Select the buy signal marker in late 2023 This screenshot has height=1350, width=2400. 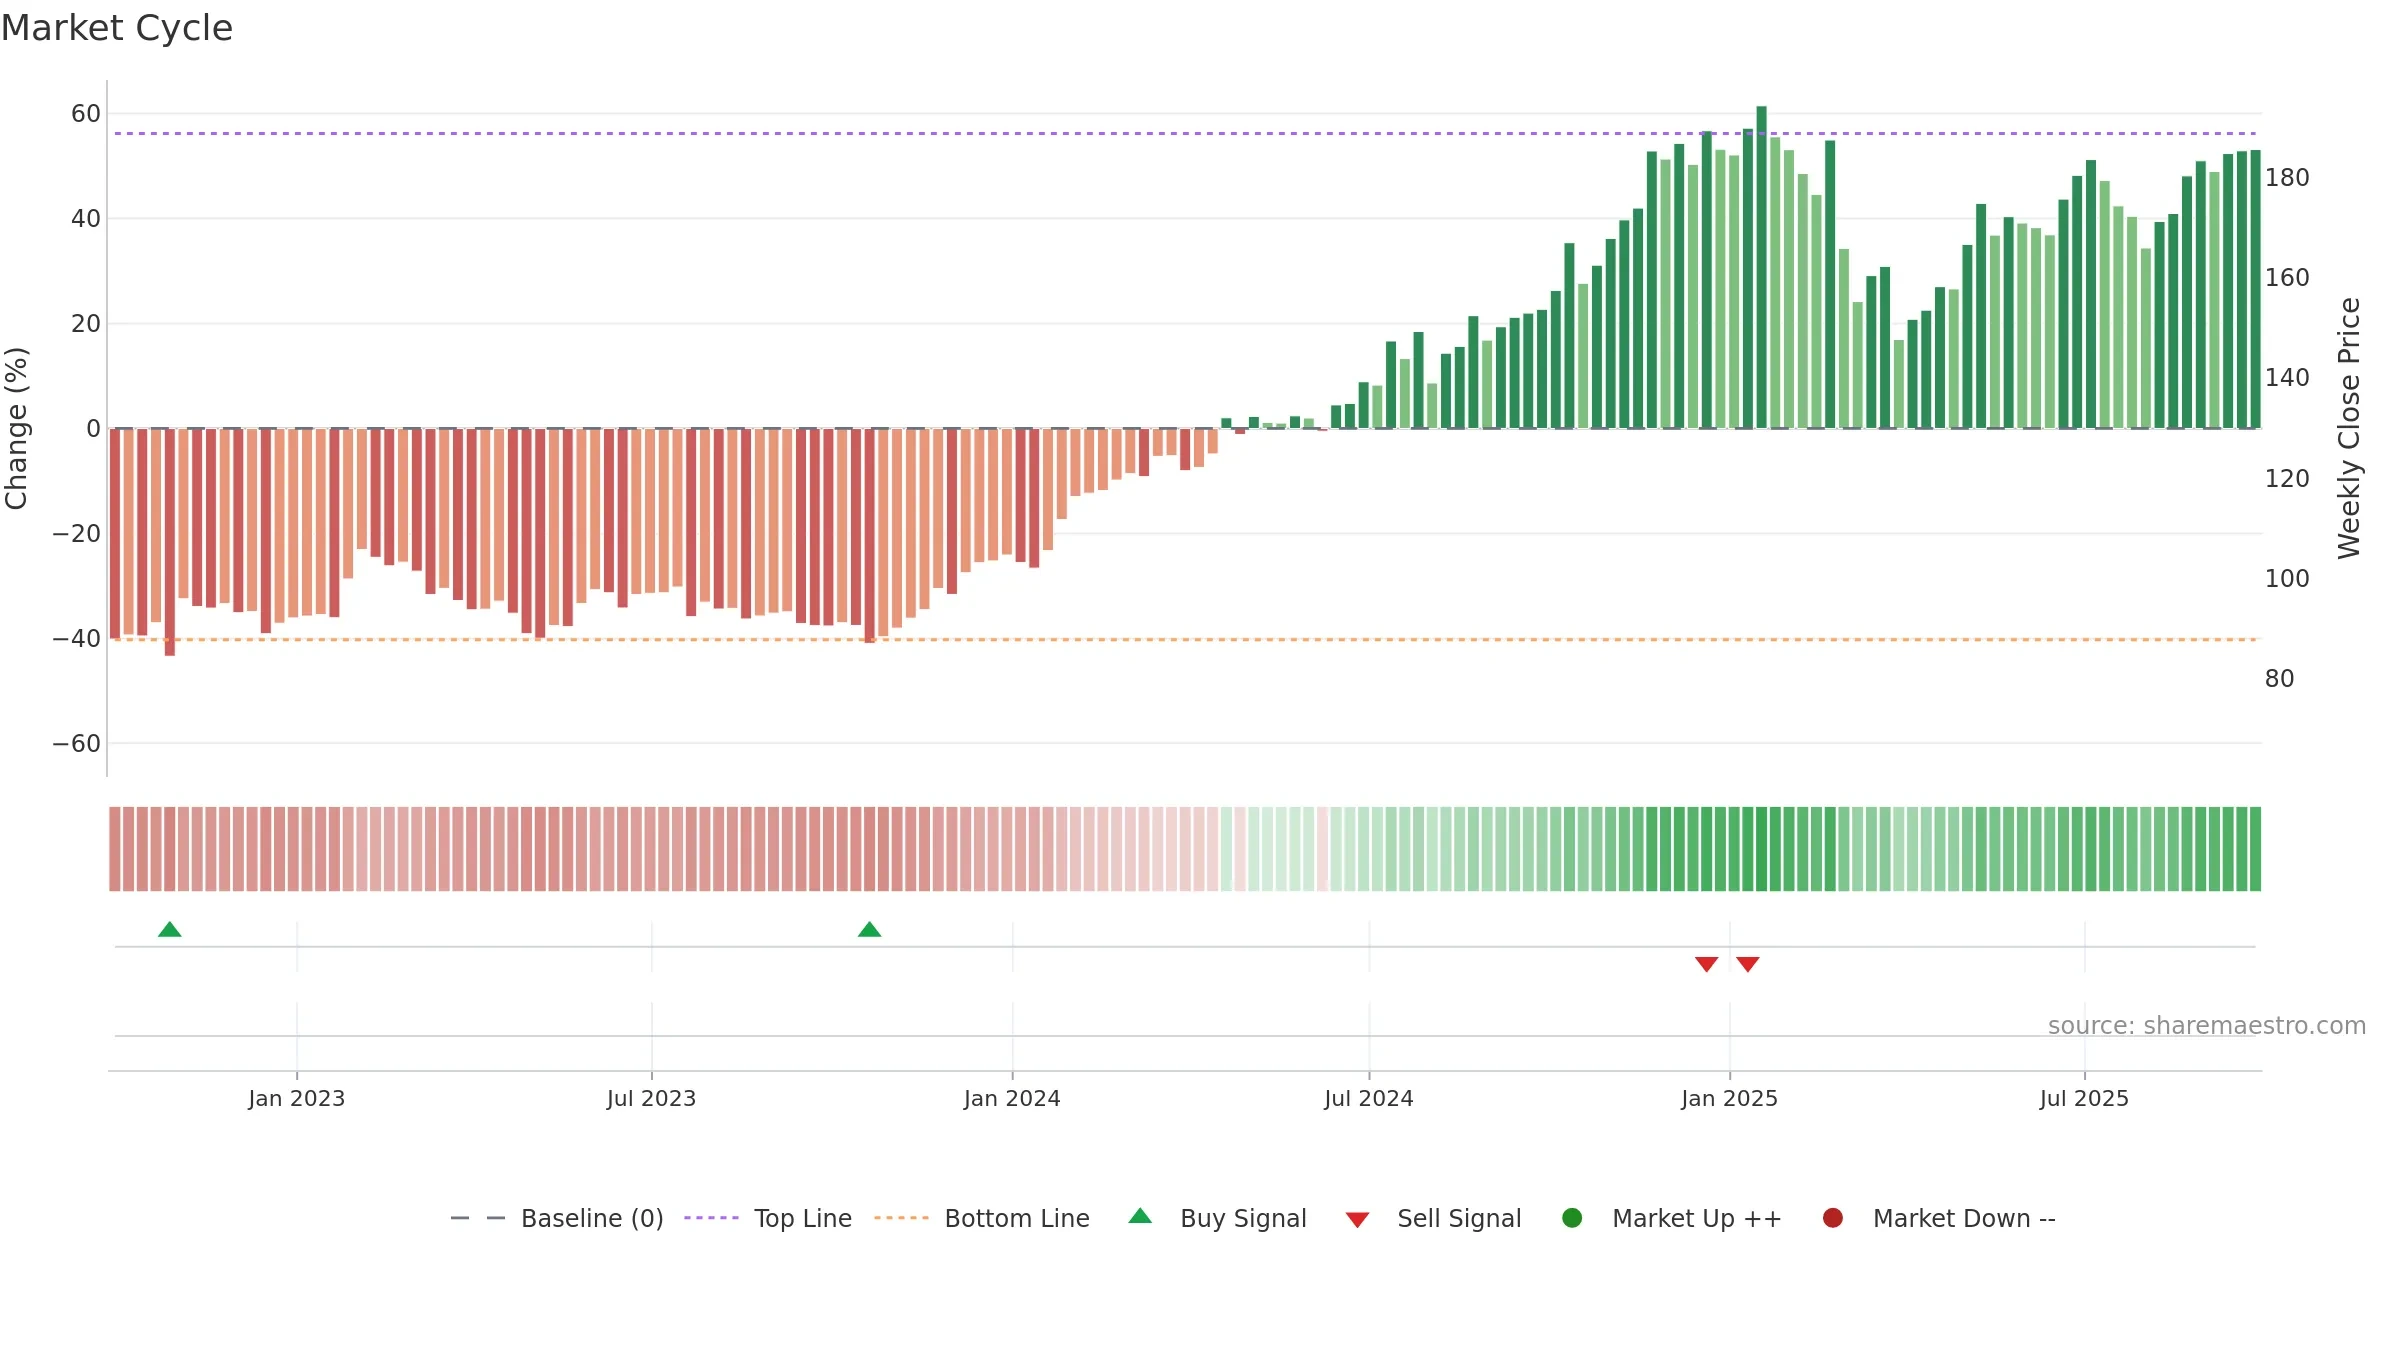click(870, 929)
